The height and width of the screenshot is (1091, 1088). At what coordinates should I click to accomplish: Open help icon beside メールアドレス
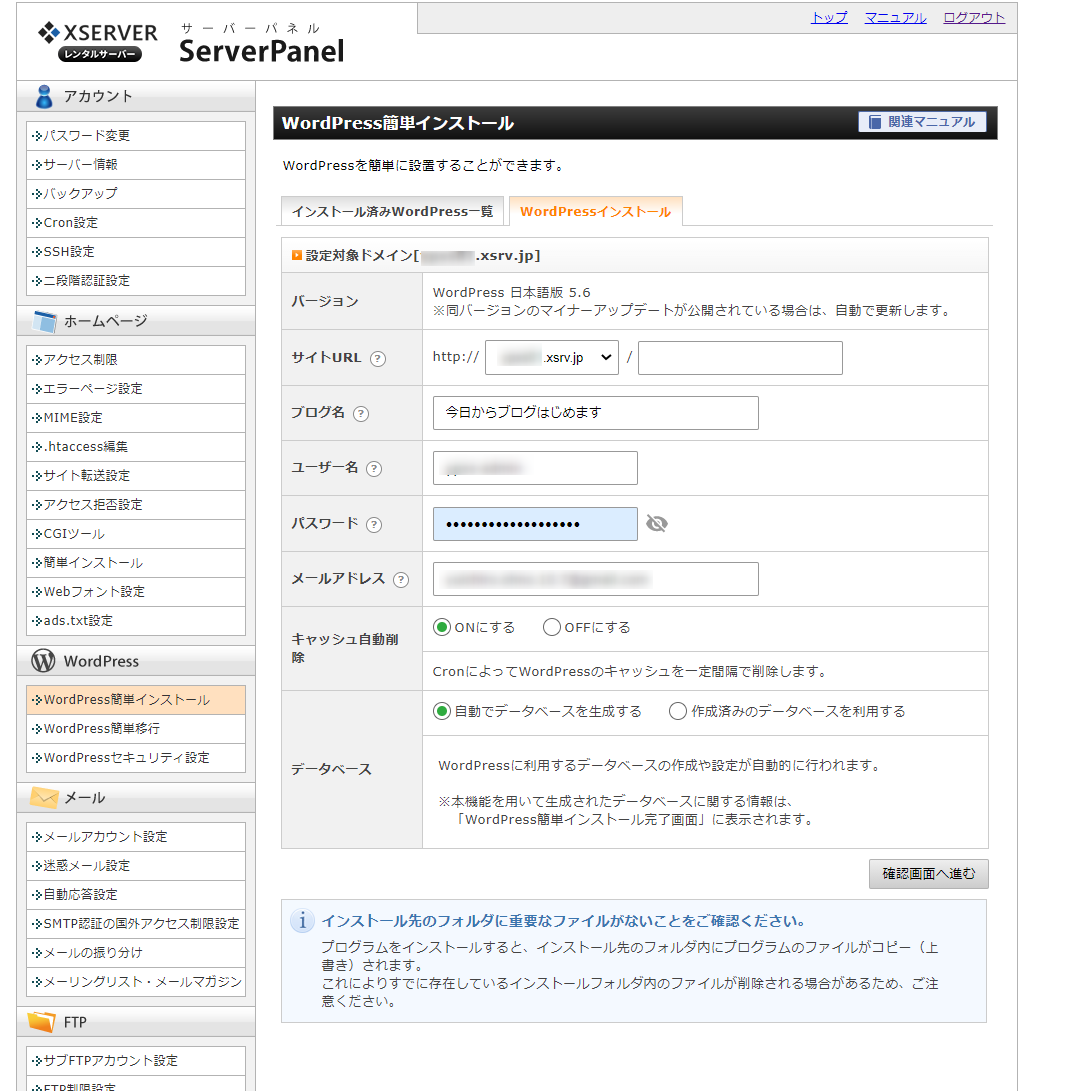[x=401, y=580]
